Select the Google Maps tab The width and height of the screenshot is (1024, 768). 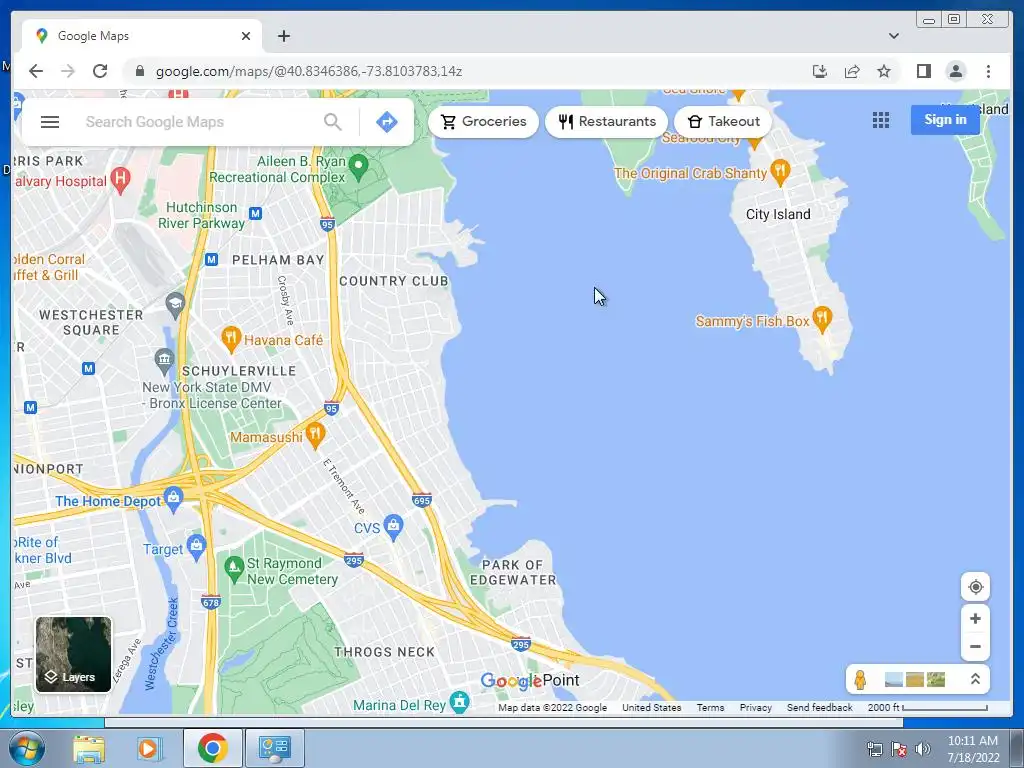tap(142, 36)
